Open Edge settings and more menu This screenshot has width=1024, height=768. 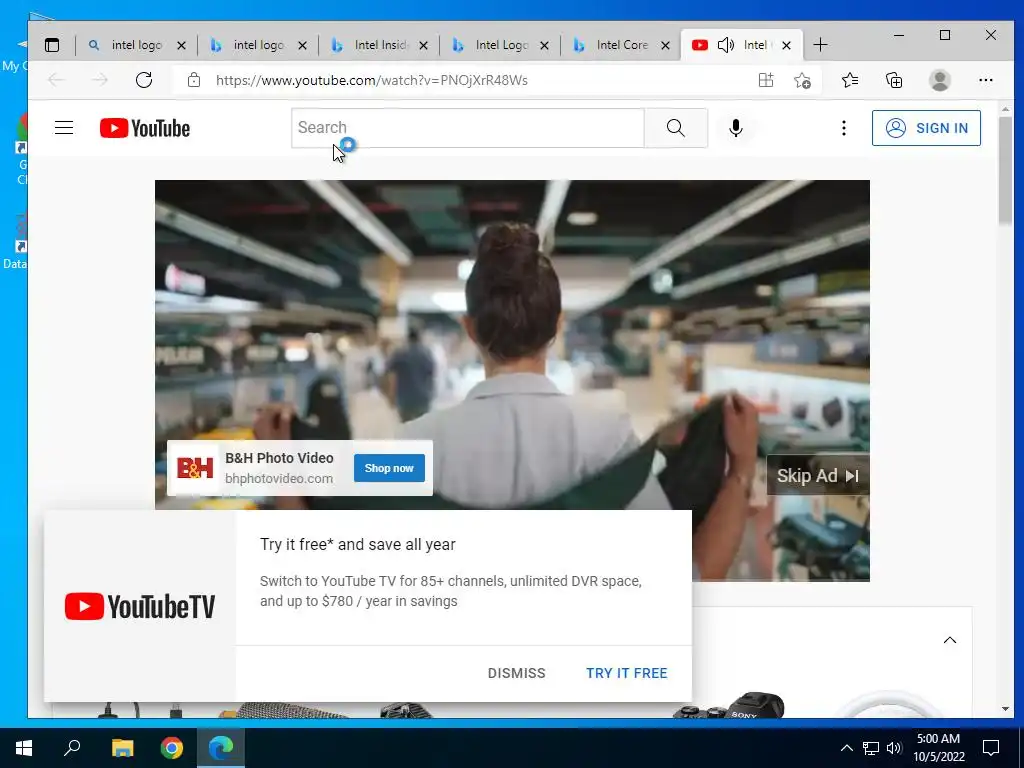985,80
